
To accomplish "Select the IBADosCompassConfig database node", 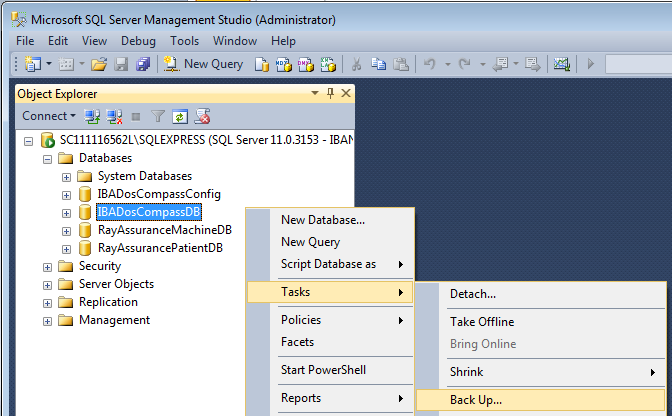I will coord(158,194).
